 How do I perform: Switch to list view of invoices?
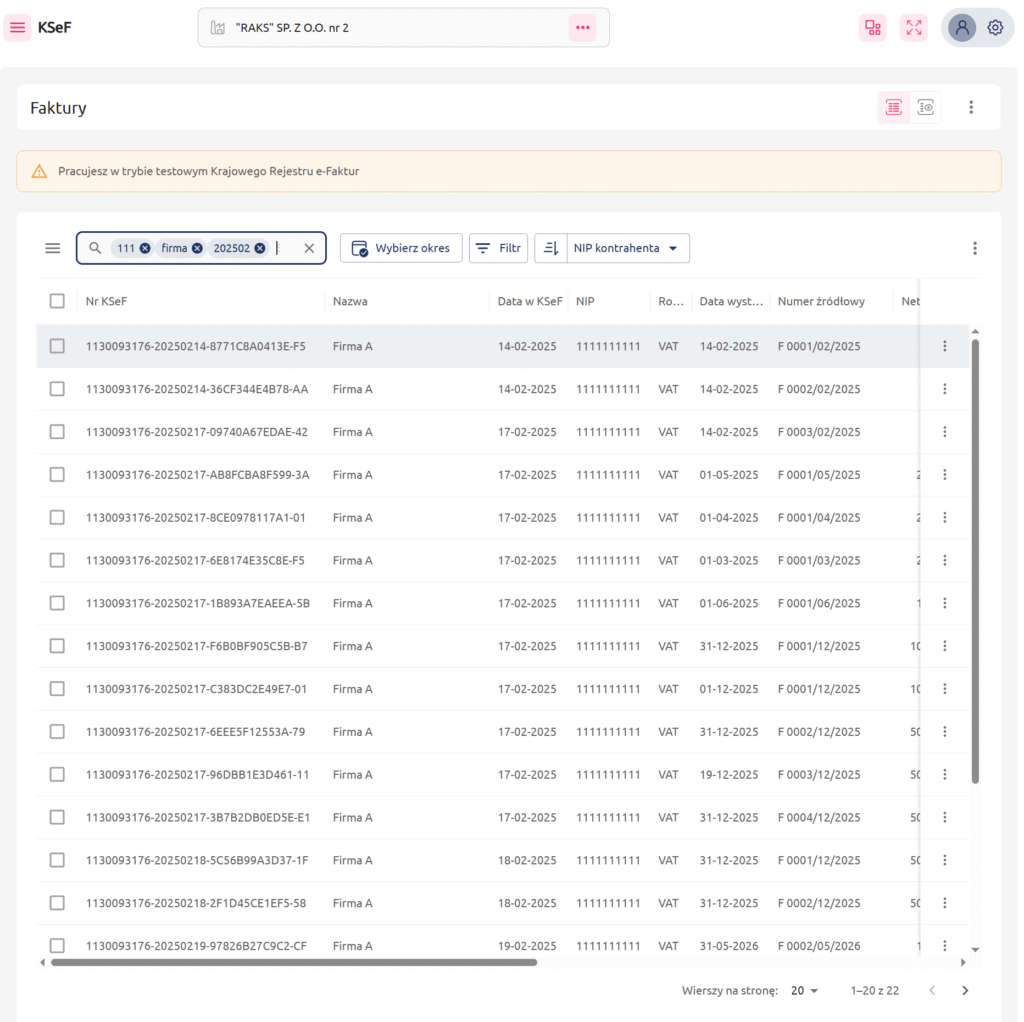pos(893,107)
